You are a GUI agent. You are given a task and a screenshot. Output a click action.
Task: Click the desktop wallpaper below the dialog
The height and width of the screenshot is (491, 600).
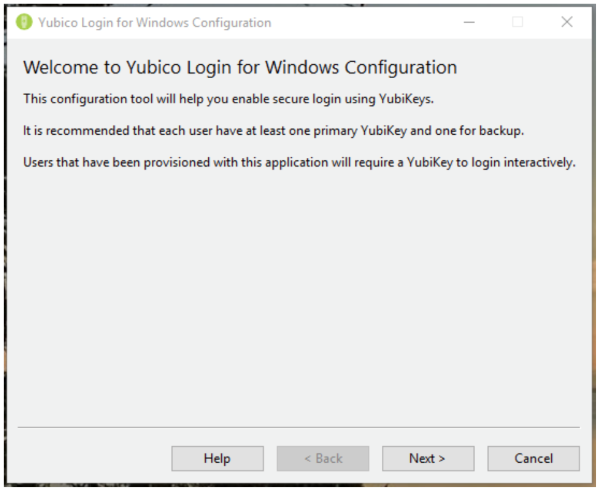[300, 487]
